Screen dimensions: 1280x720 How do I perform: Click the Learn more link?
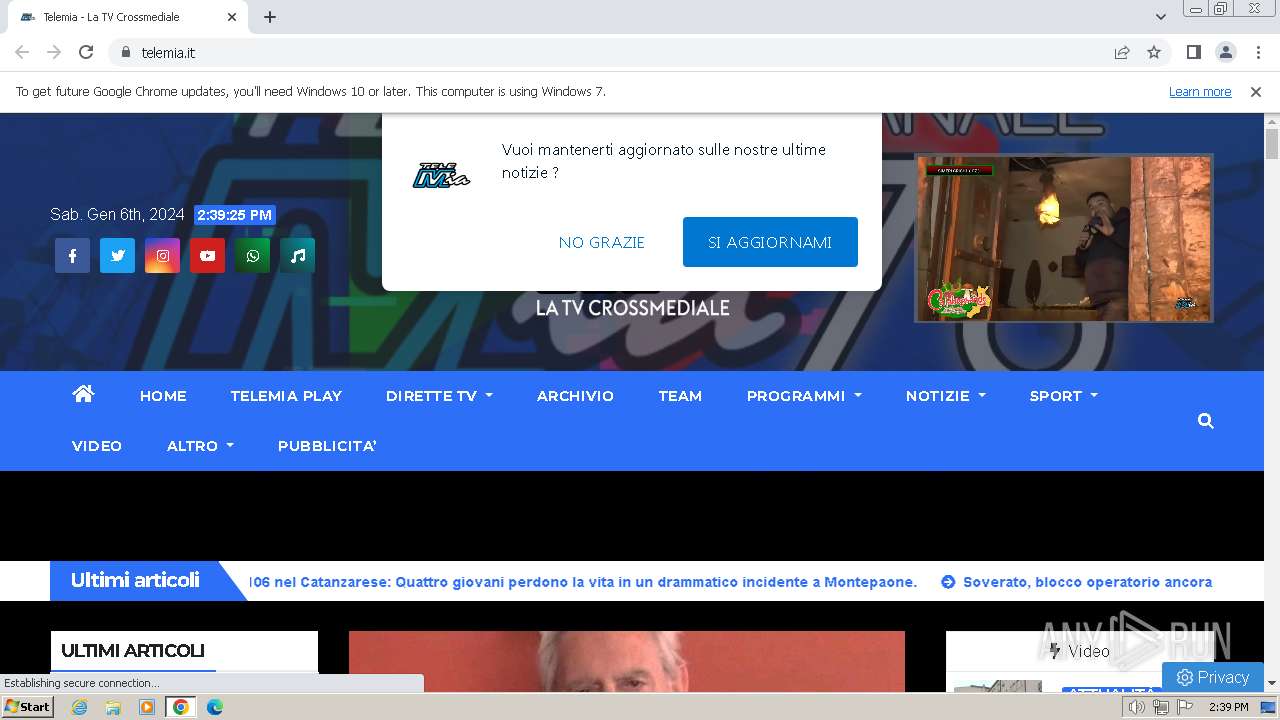(x=1200, y=92)
